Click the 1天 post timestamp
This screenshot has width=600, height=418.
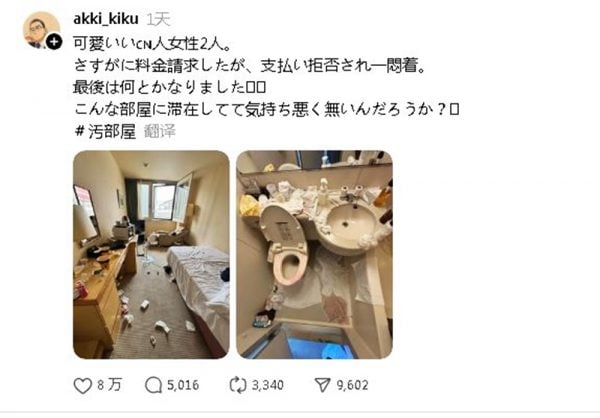tap(158, 19)
